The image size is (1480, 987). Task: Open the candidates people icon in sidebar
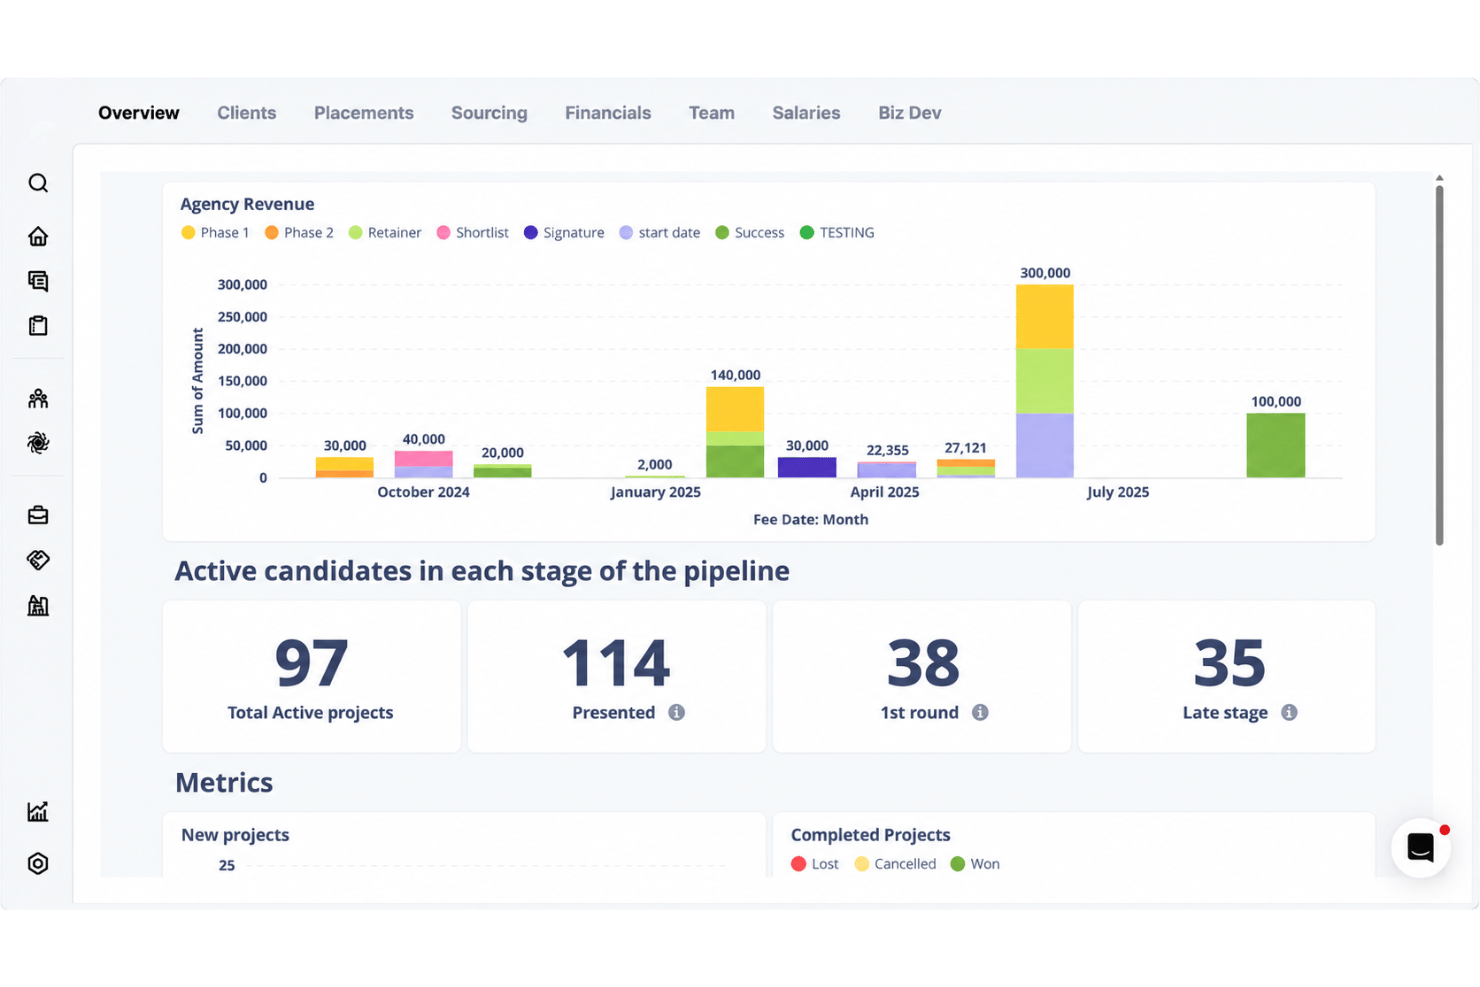click(x=38, y=398)
